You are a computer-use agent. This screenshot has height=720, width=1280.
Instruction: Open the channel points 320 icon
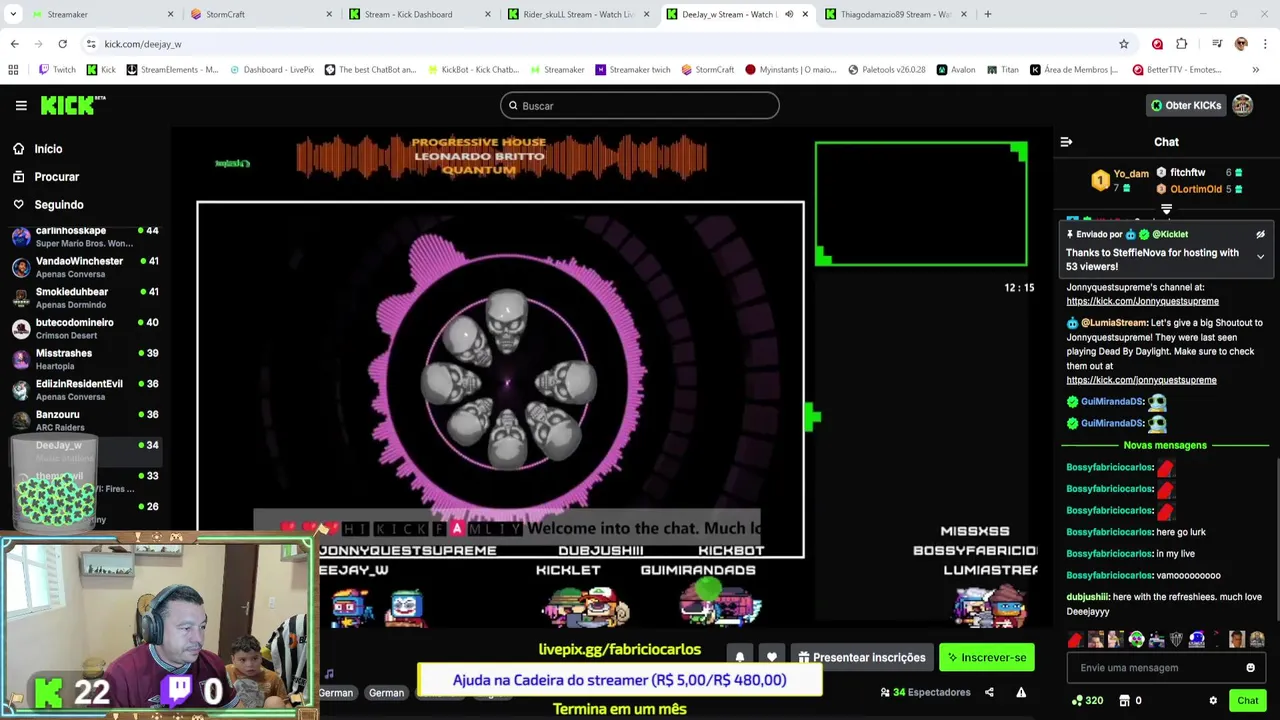1087,701
